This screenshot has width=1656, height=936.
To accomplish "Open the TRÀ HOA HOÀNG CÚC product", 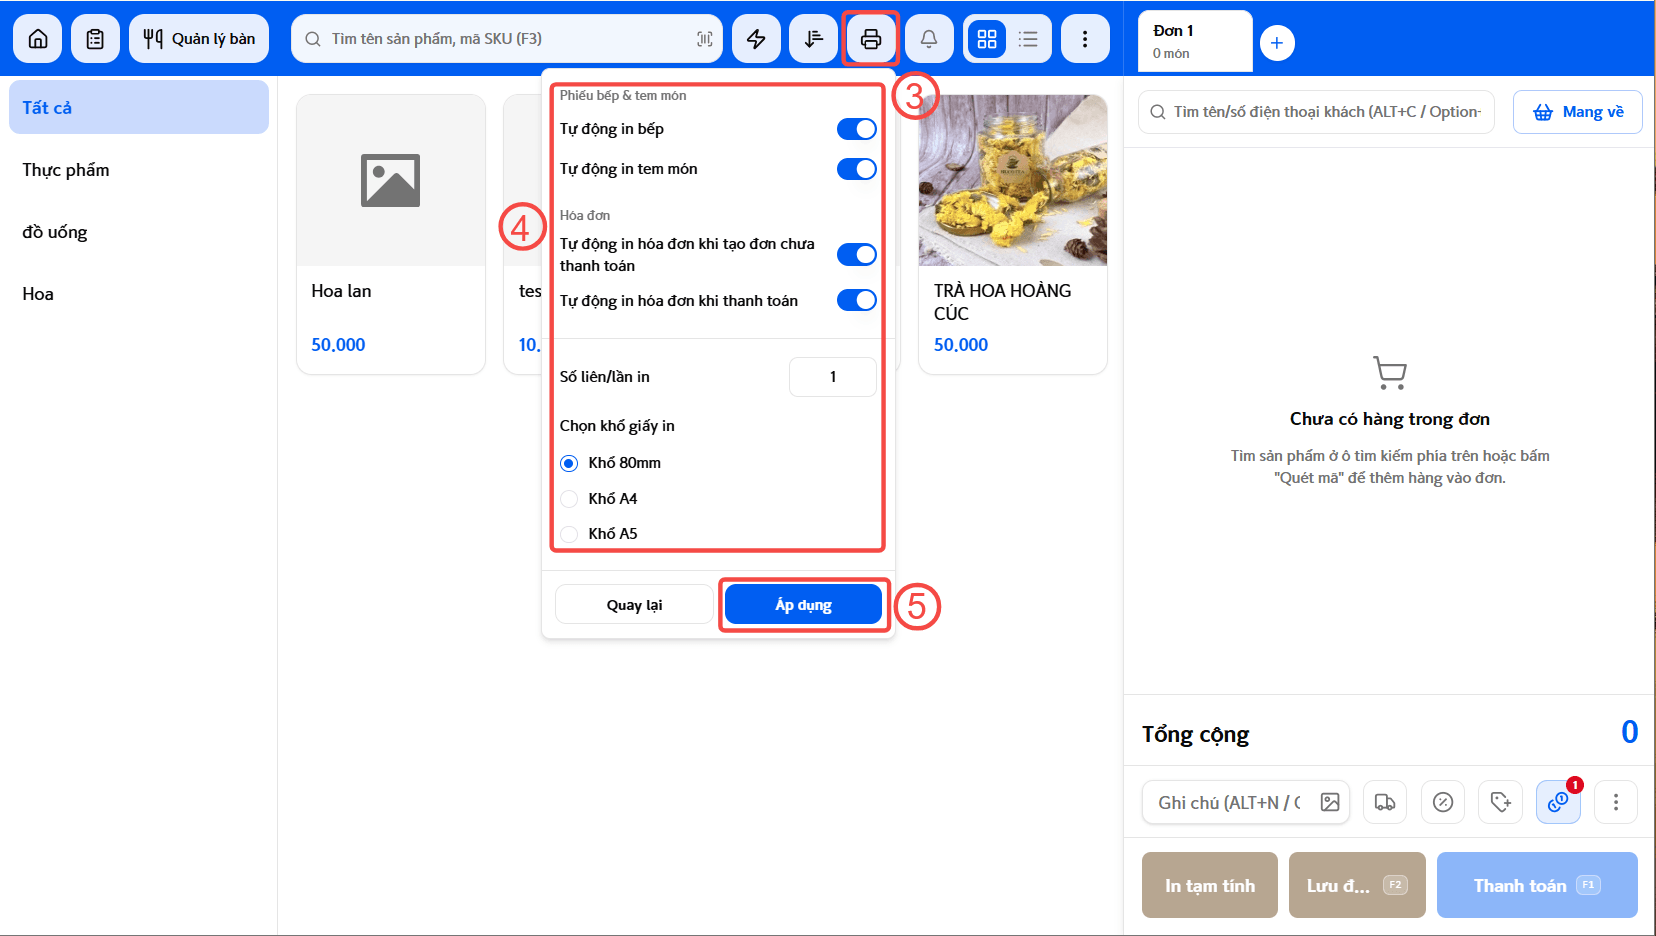I will coord(1013,234).
